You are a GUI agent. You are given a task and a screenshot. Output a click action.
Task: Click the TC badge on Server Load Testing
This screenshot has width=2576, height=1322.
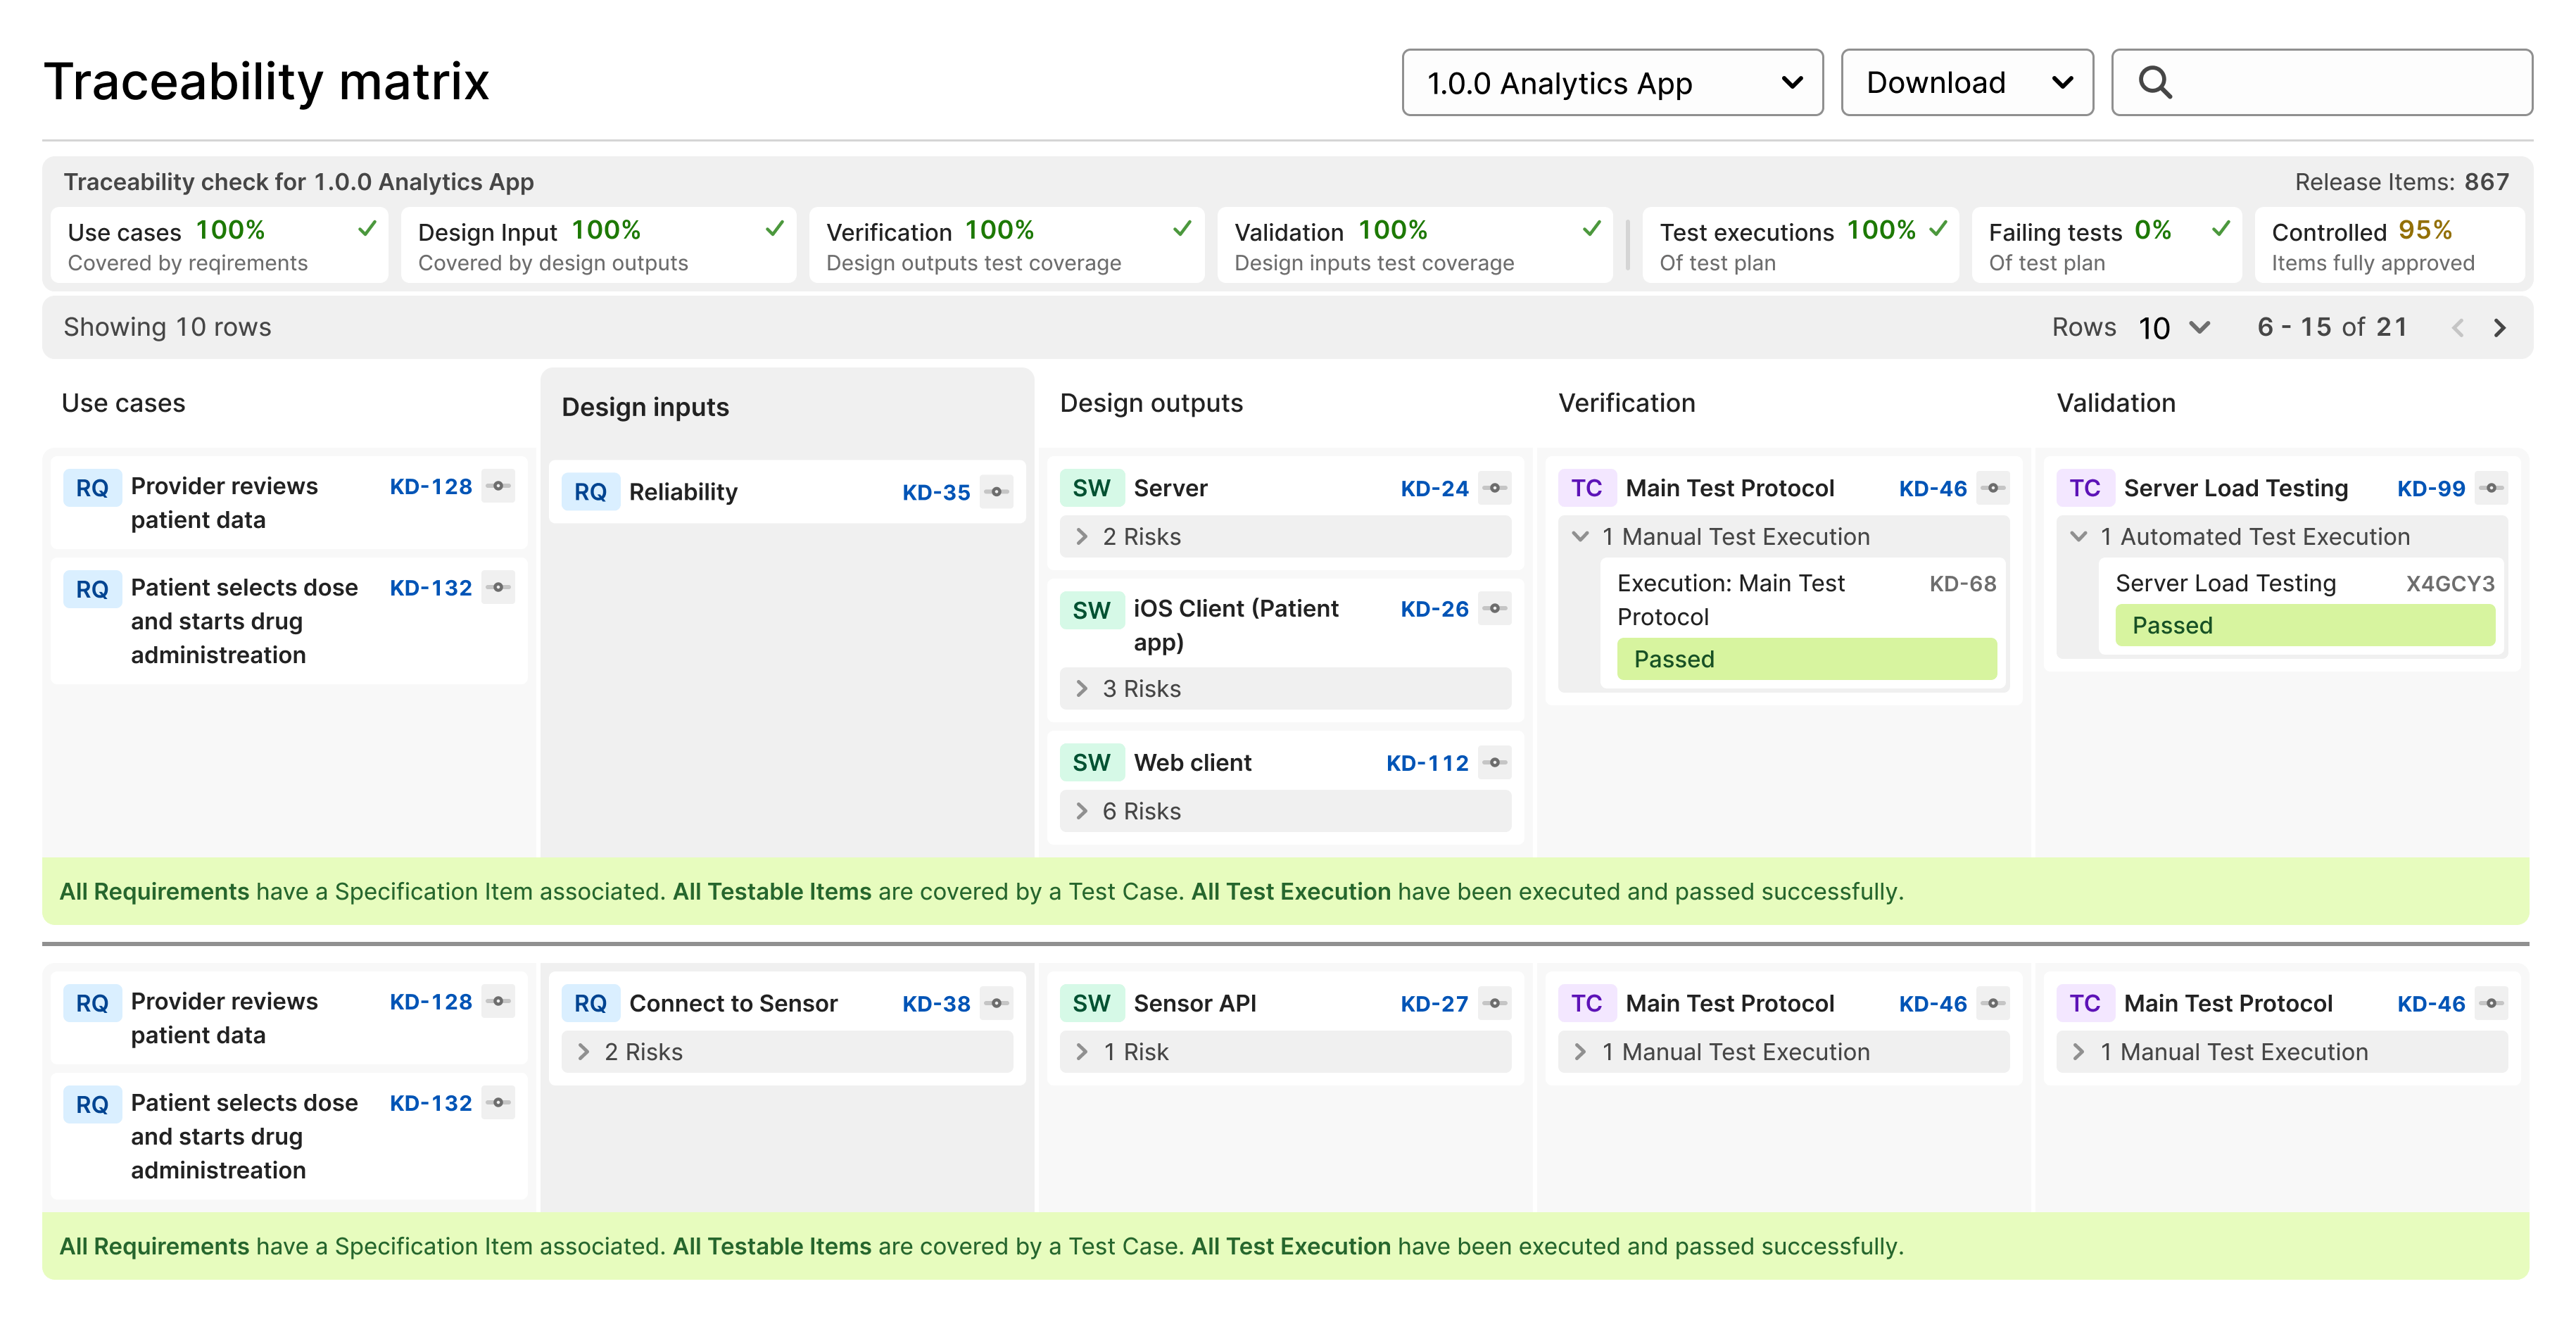(2086, 489)
